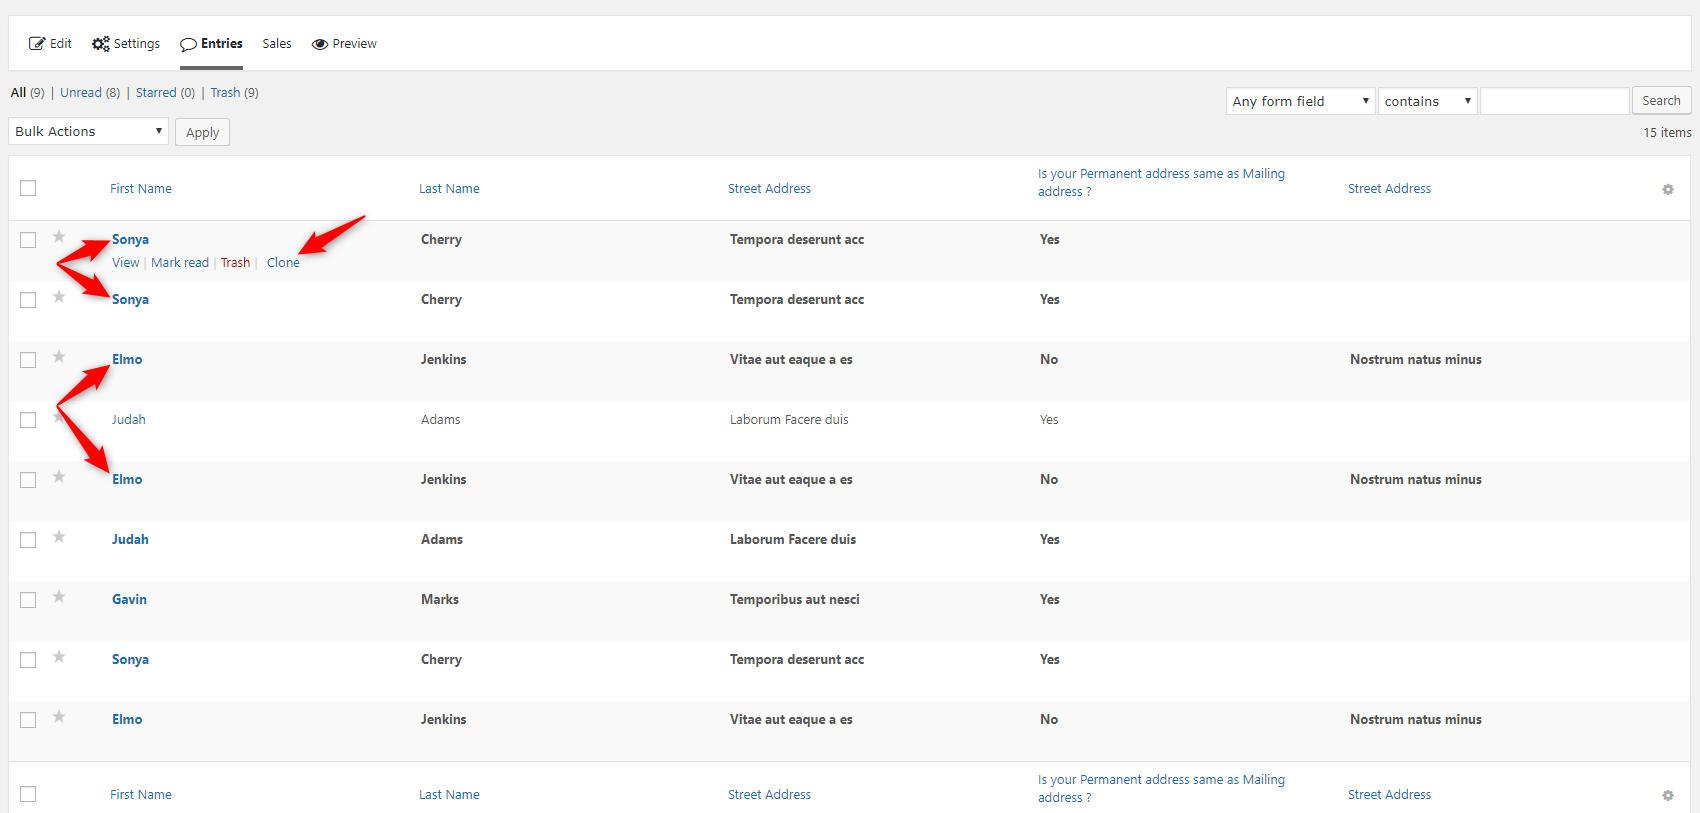Expand the Any form field dropdown
Screen dimensions: 1700x813
click(1300, 101)
